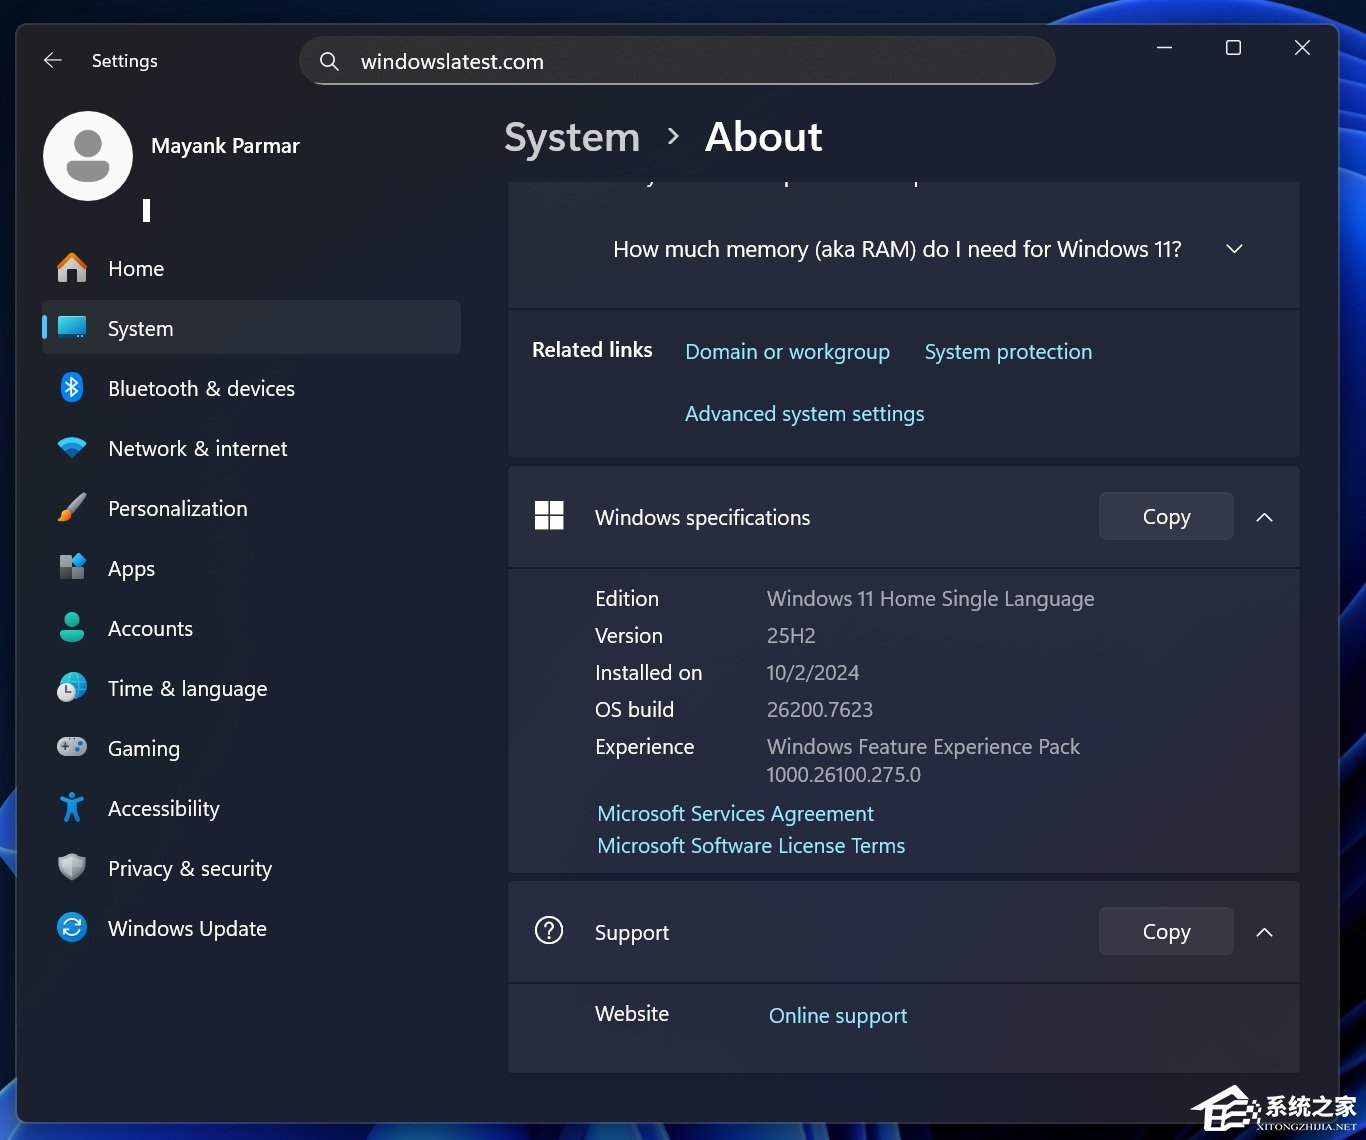Screen dimensions: 1366x1140
Task: Click the Windows logo beside specifications
Action: (x=549, y=516)
